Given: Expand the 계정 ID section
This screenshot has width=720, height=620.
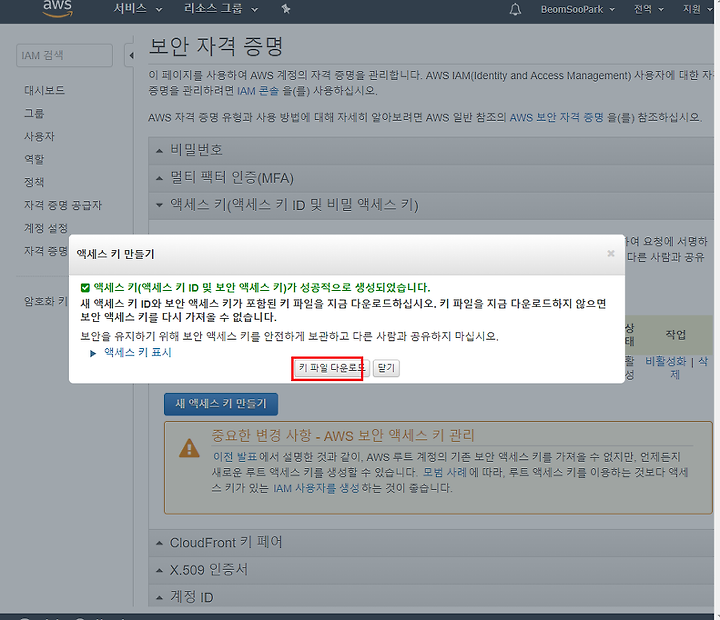Looking at the screenshot, I should pyautogui.click(x=431, y=597).
